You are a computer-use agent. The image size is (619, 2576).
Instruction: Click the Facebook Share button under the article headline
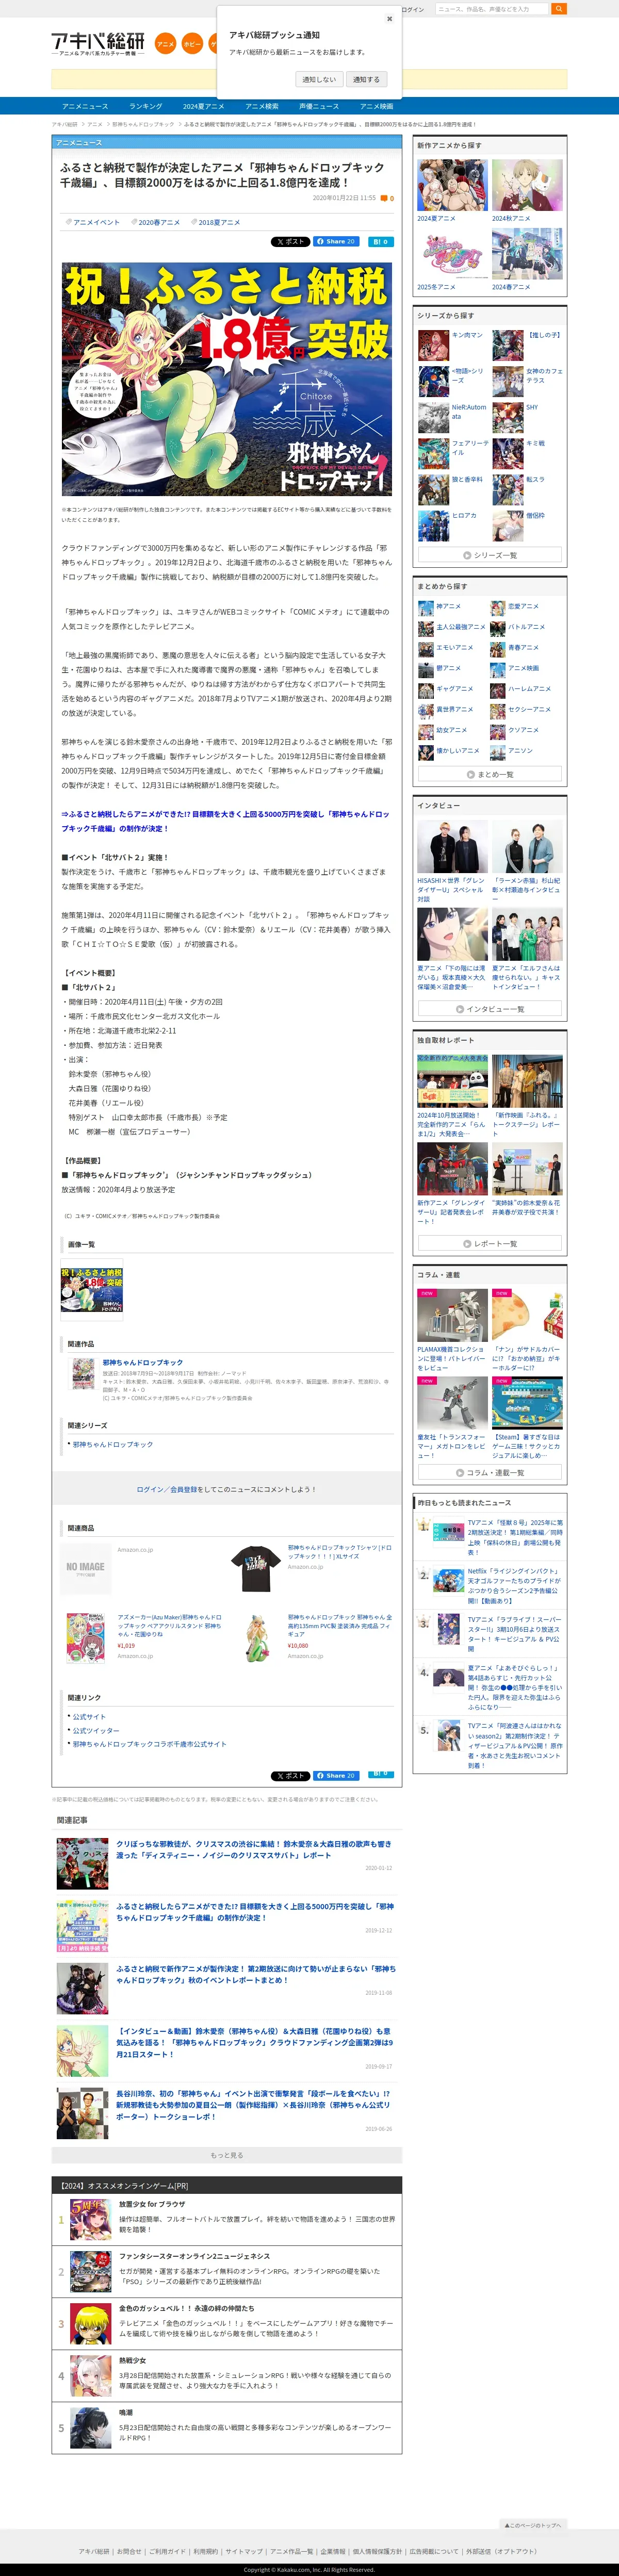335,241
